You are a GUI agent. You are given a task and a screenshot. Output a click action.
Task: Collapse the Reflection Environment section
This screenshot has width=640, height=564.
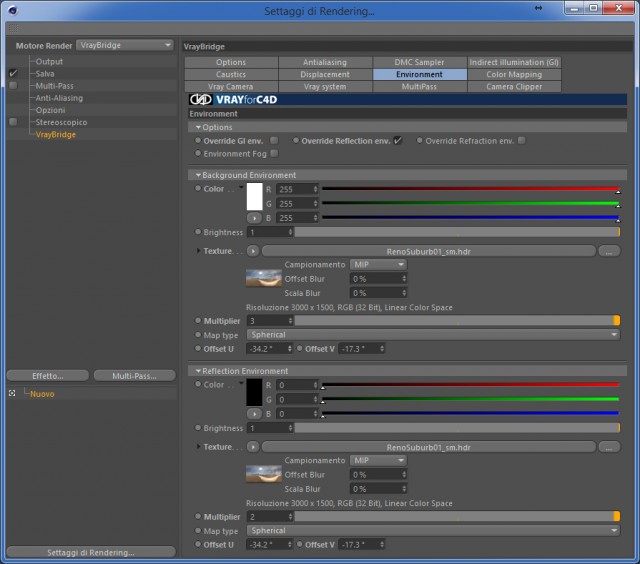tap(198, 371)
